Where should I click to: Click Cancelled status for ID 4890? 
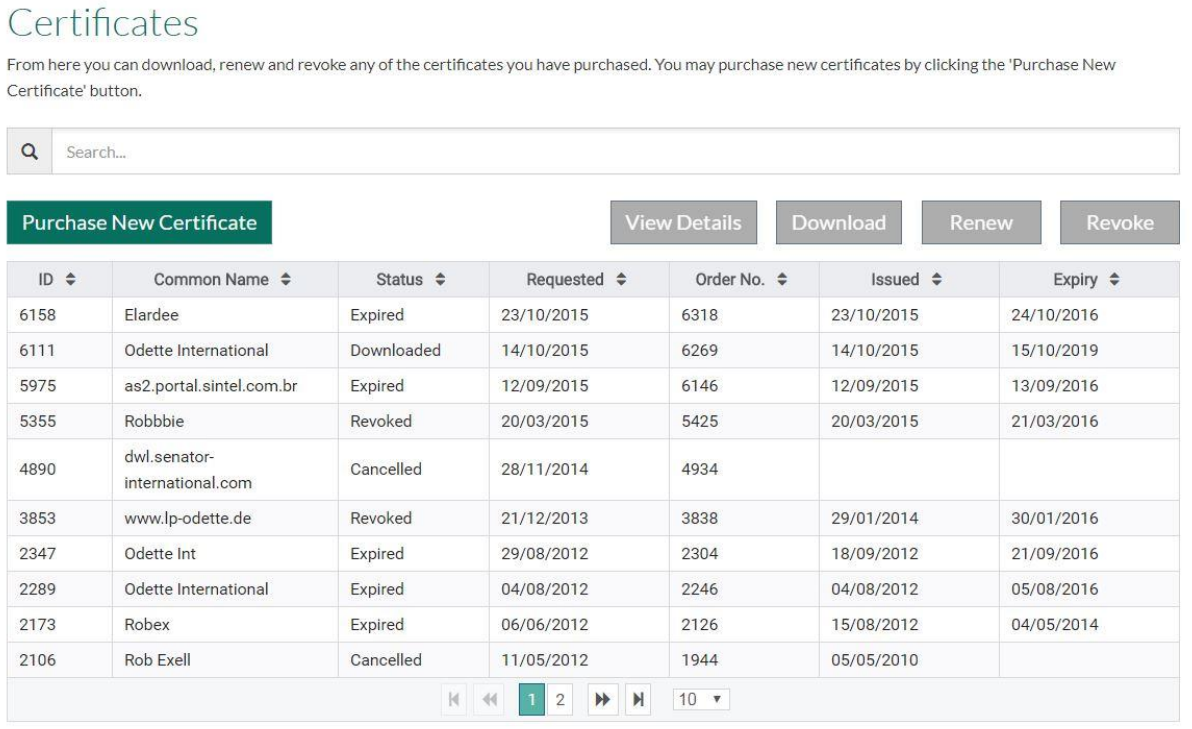coord(385,470)
